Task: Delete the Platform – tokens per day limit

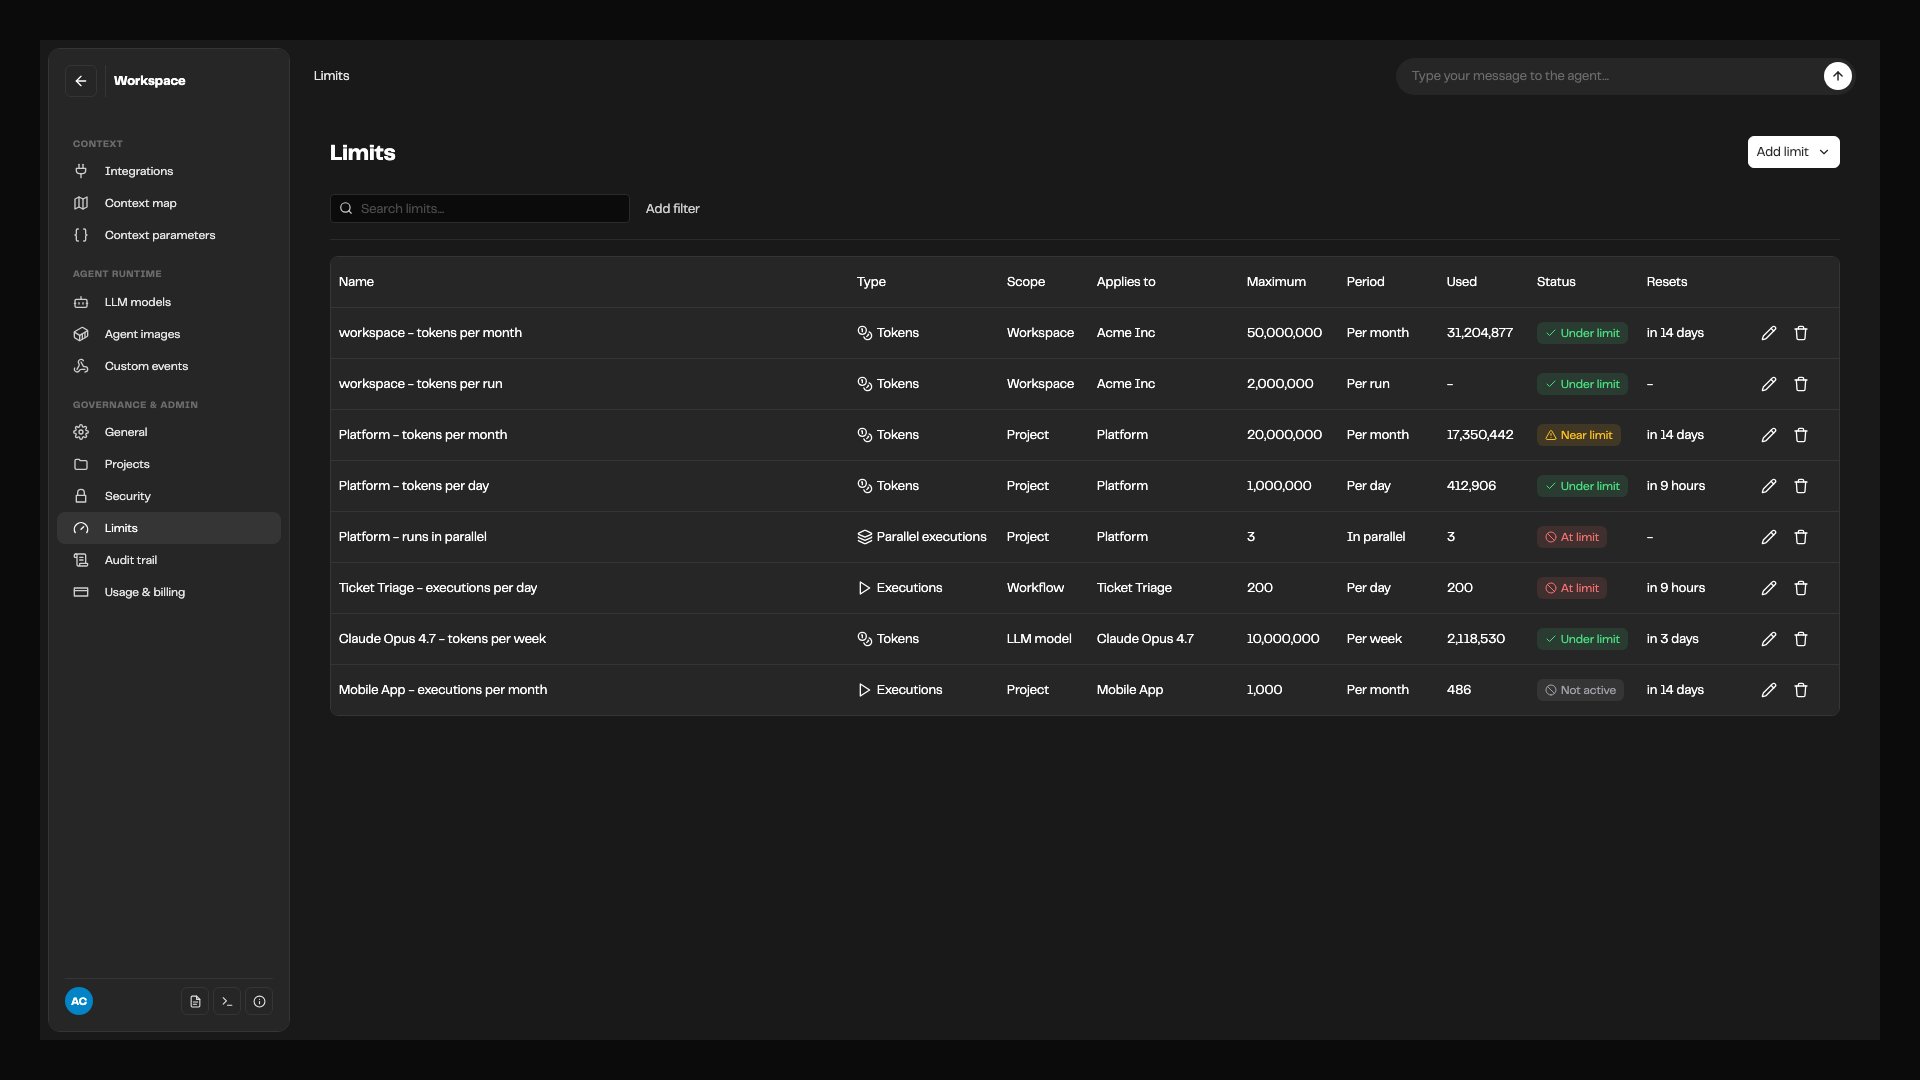Action: pyautogui.click(x=1801, y=486)
